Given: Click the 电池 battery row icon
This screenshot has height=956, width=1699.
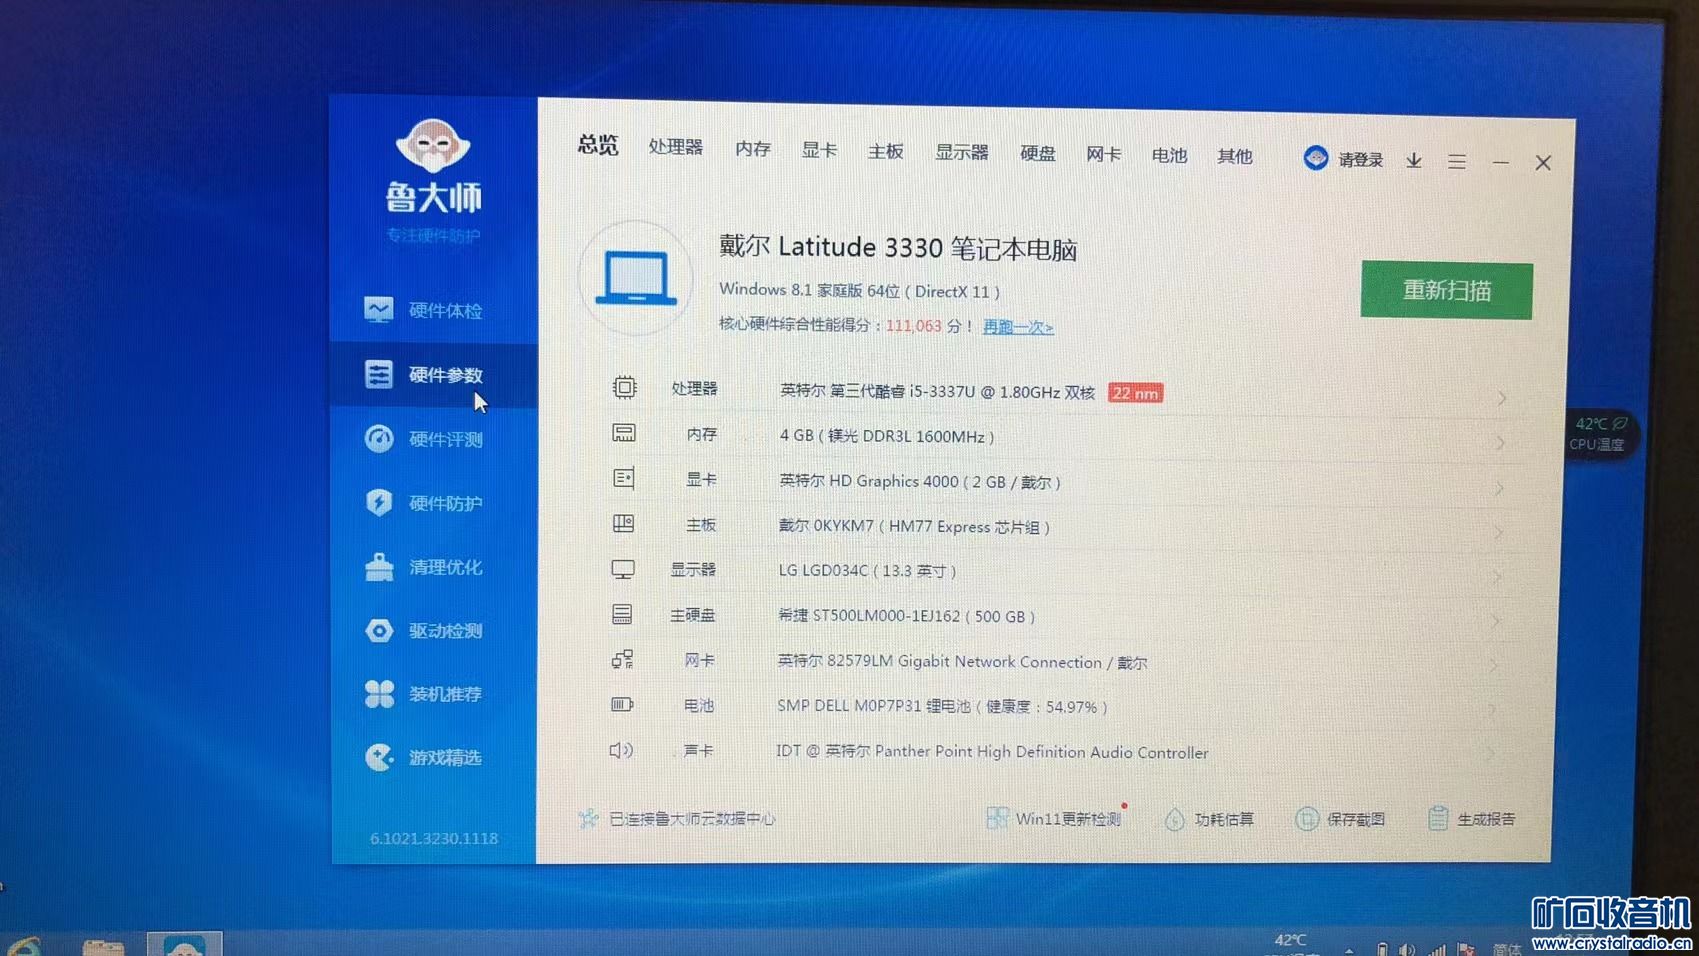Looking at the screenshot, I should click(622, 704).
